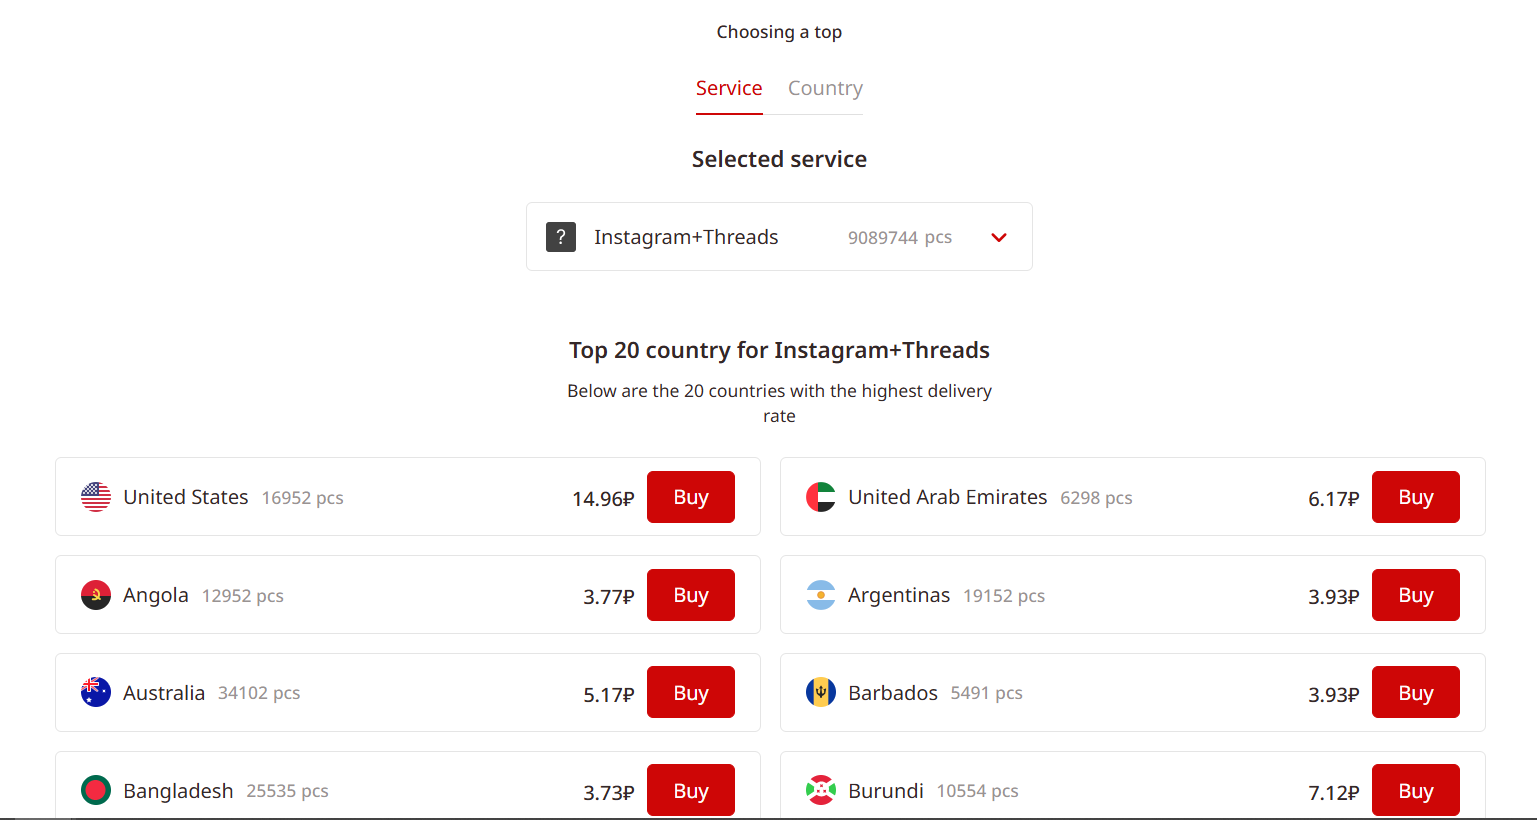Click the Bangladesh flag icon
The image size is (1537, 820).
coord(96,790)
